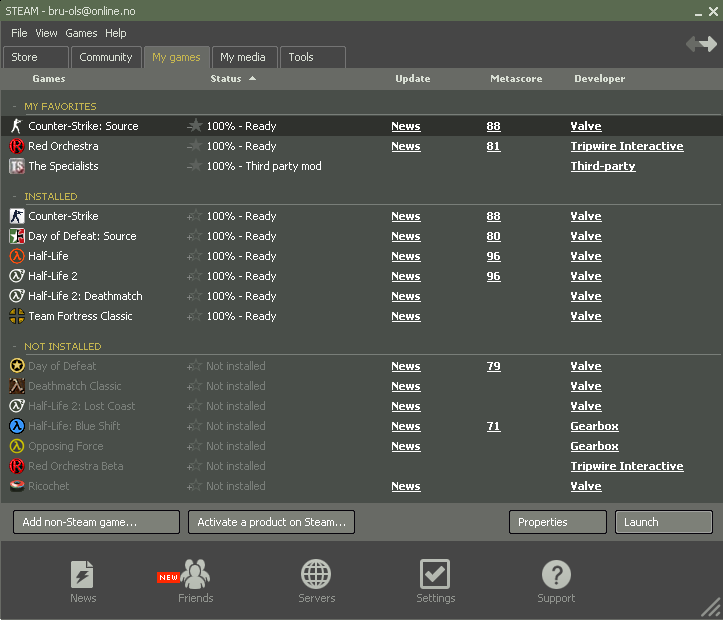723x620 pixels.
Task: Switch to the Tools tab
Action: tap(313, 57)
